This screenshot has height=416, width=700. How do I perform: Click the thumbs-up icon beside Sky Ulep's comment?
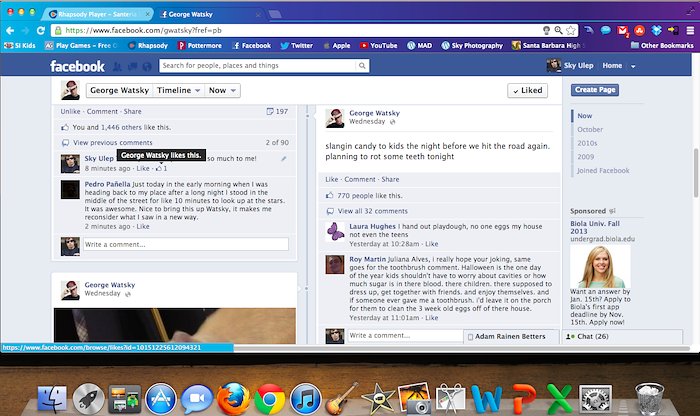pyautogui.click(x=158, y=168)
